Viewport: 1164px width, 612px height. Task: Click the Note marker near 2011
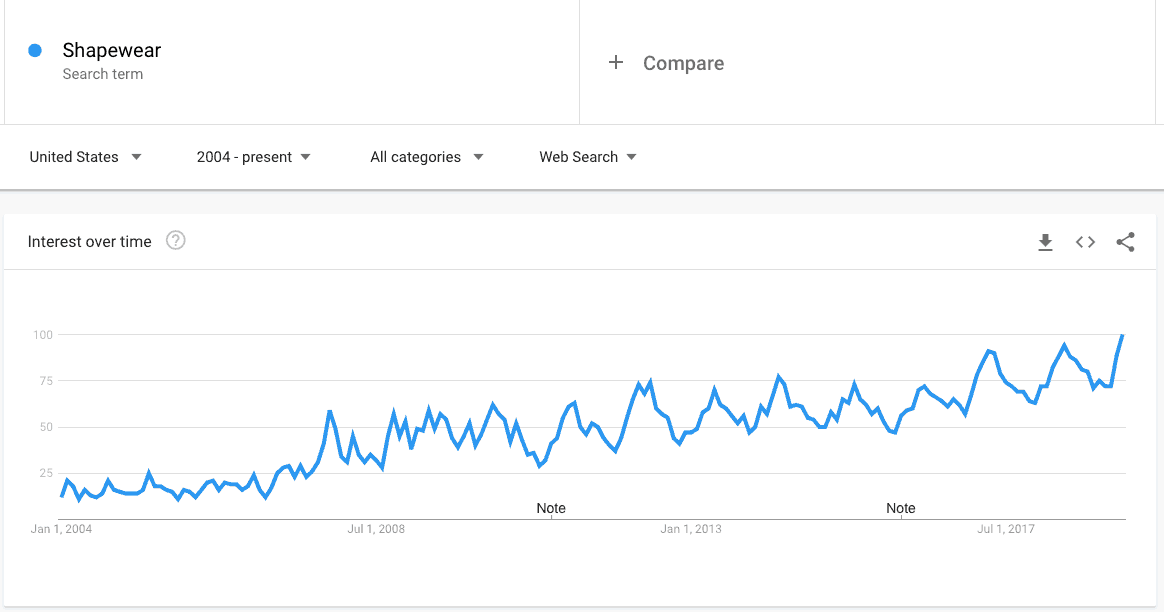point(551,508)
